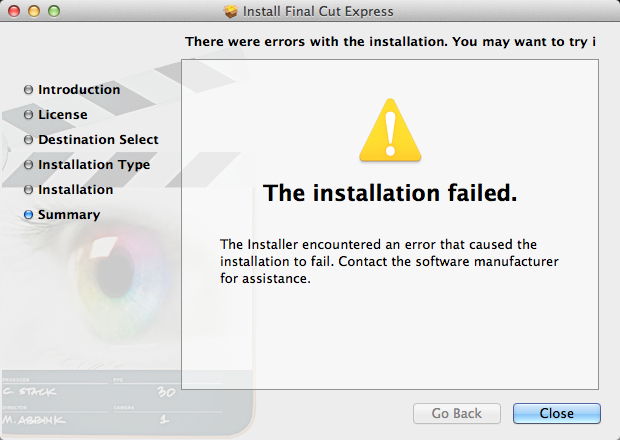Viewport: 620px width, 440px height.
Task: Click the red window close button
Action: coord(14,11)
